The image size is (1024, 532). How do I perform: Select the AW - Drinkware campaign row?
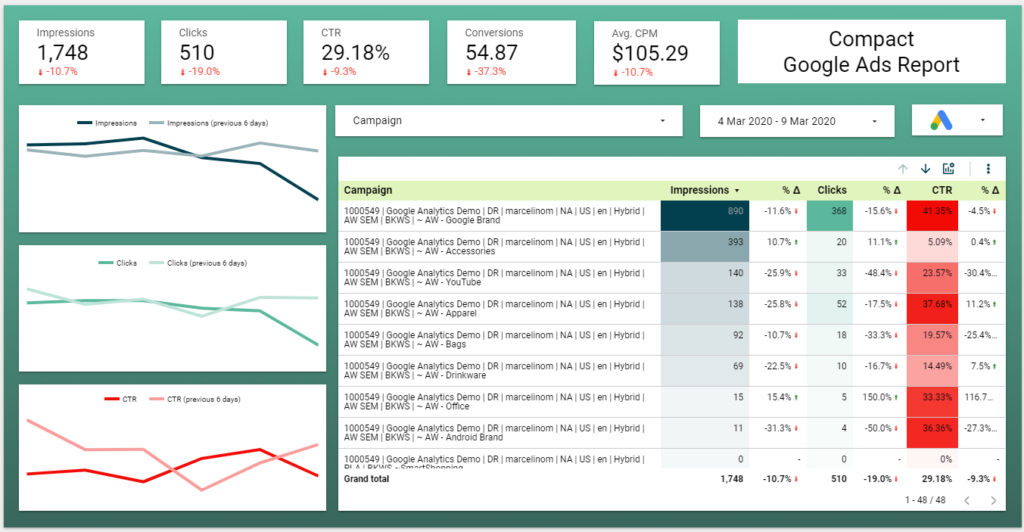coord(671,371)
